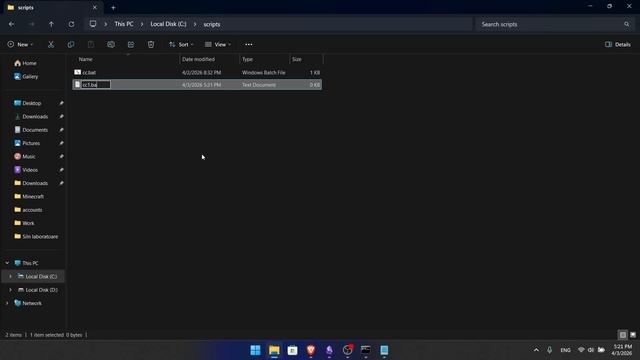Click the Delete trash icon
The image size is (640, 360).
[x=151, y=44]
